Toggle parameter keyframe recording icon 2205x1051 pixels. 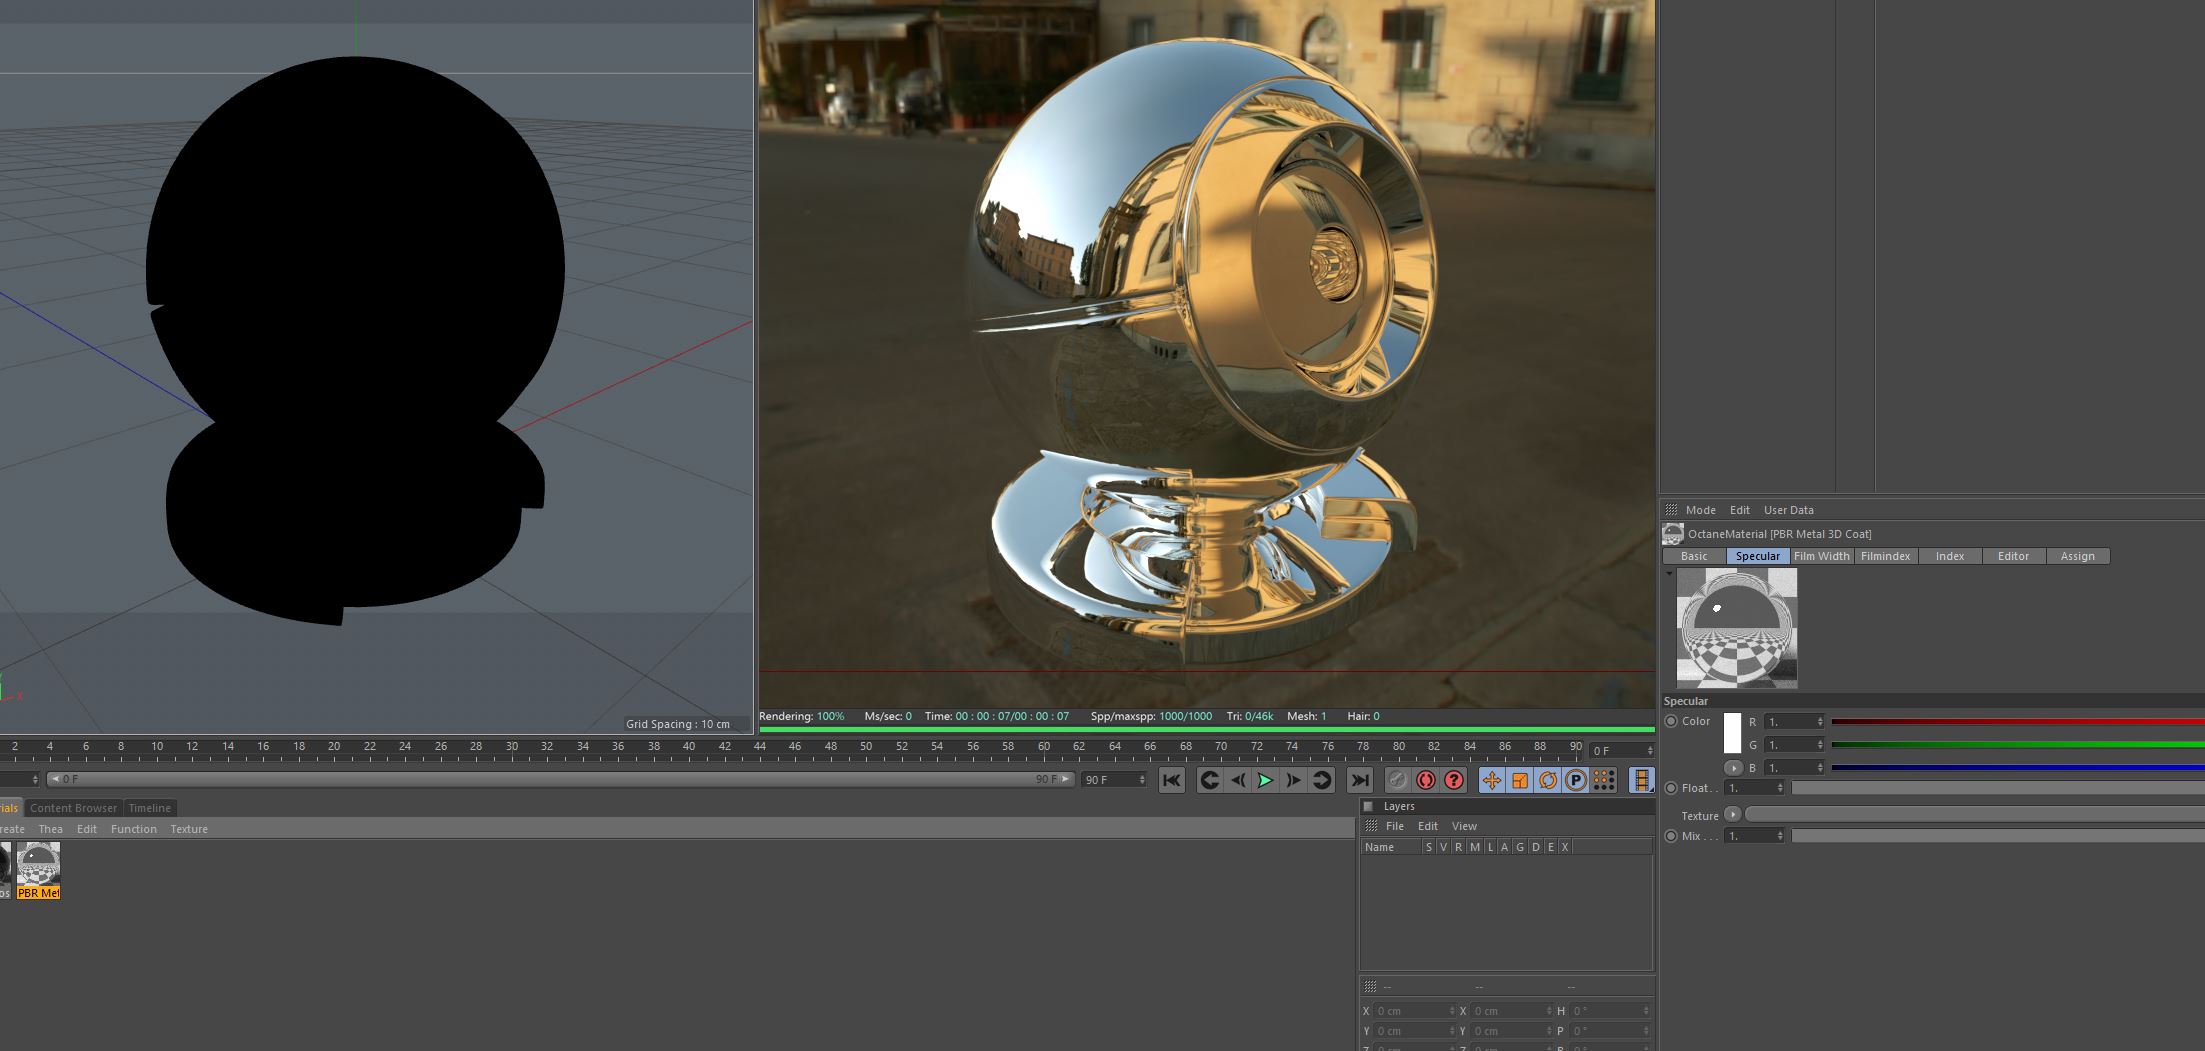(1575, 780)
